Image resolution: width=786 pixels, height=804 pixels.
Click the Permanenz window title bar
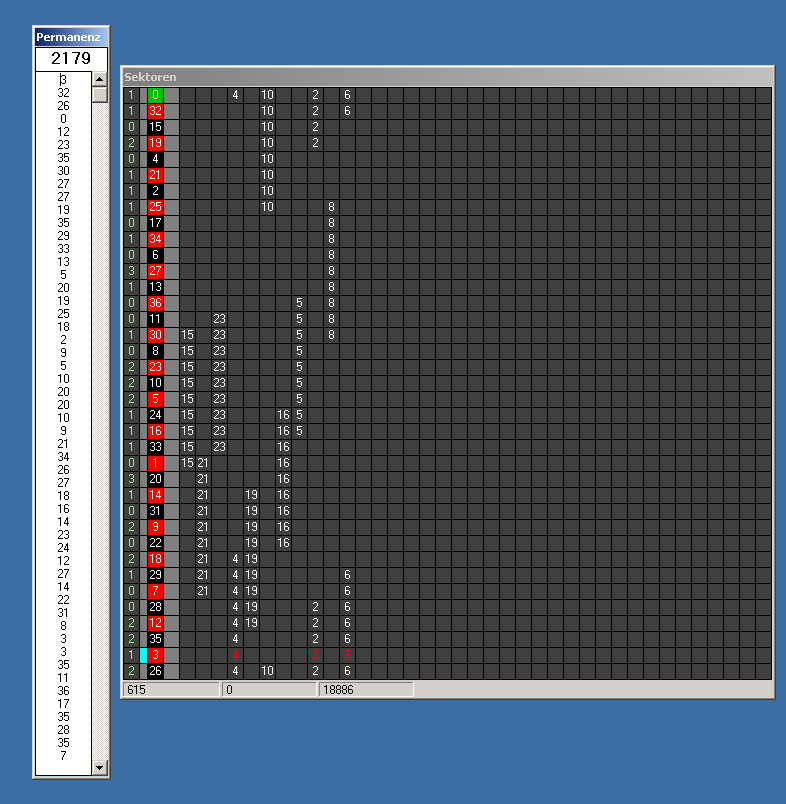(71, 37)
